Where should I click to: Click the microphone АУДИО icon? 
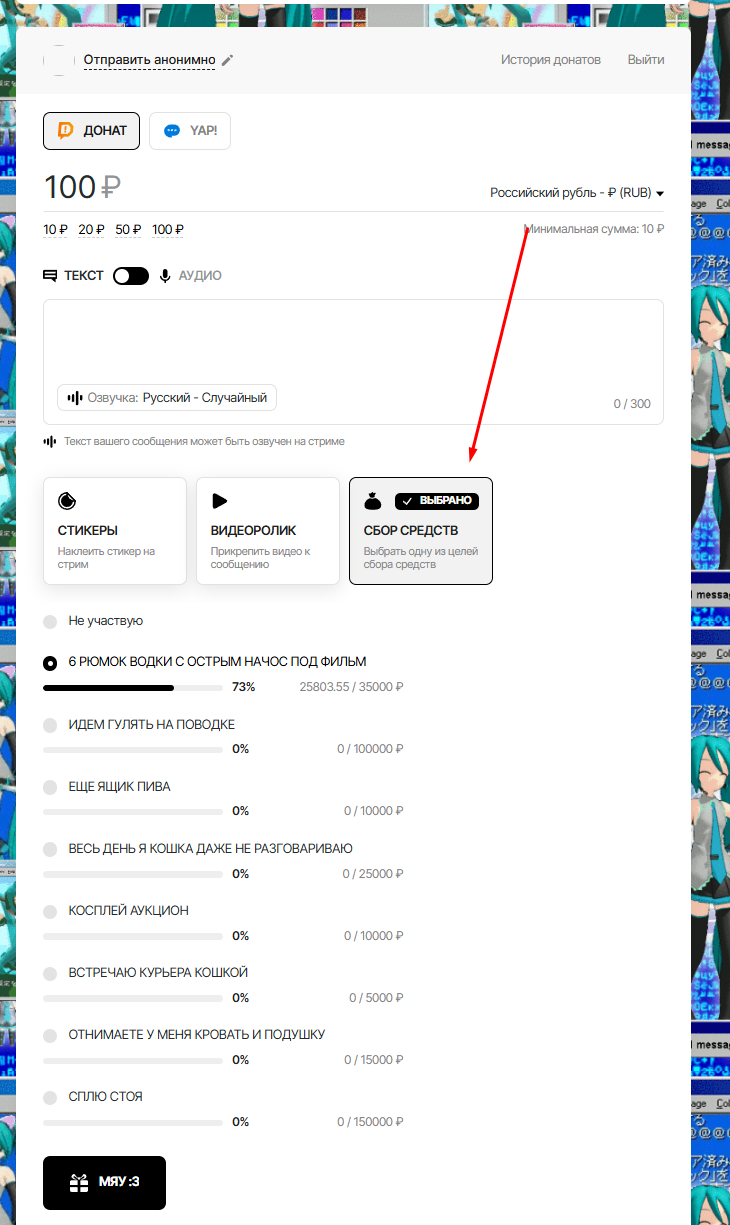[165, 276]
